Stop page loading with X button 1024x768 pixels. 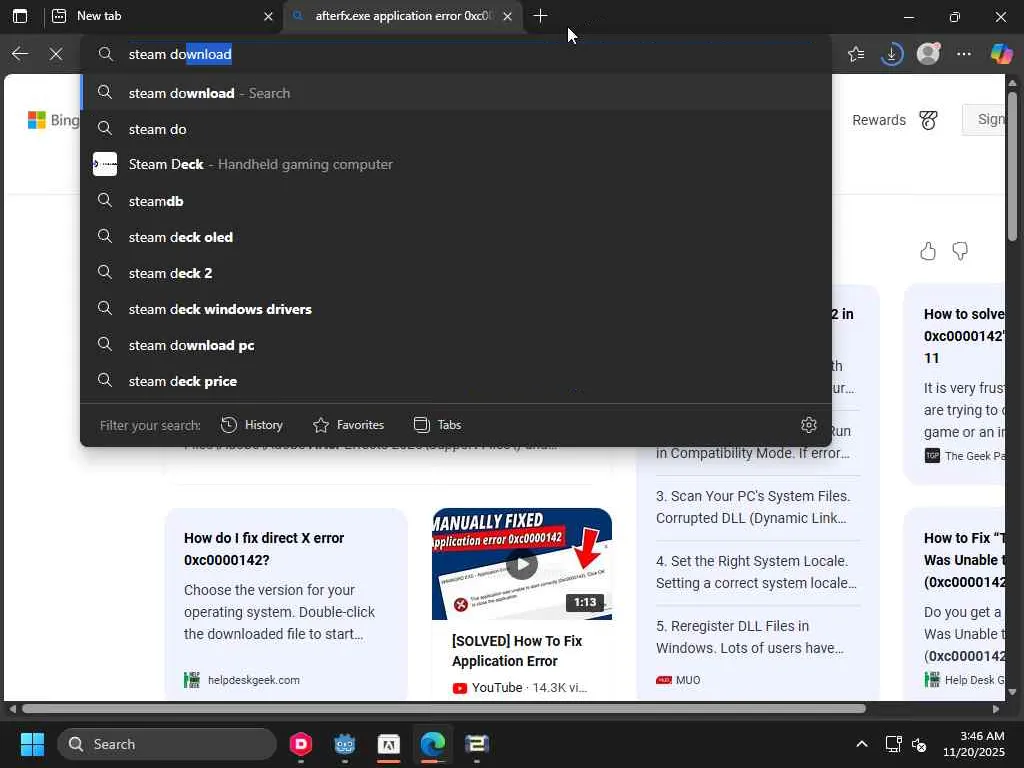[x=56, y=54]
